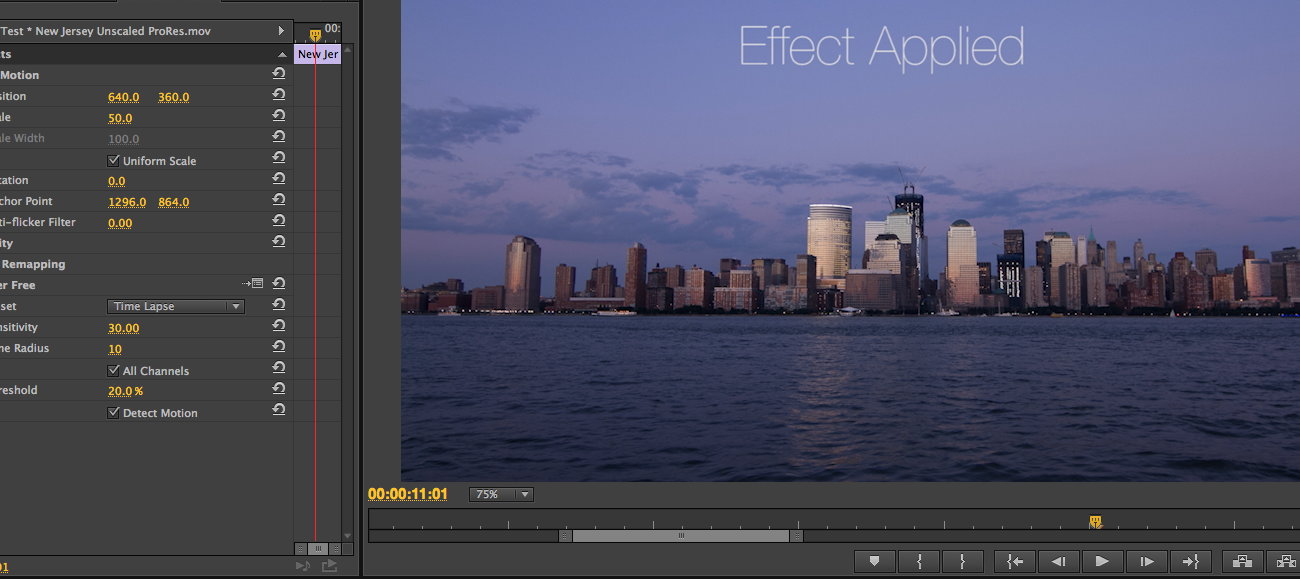Collapse the effects header triangle
The width and height of the screenshot is (1300, 579).
pos(282,55)
